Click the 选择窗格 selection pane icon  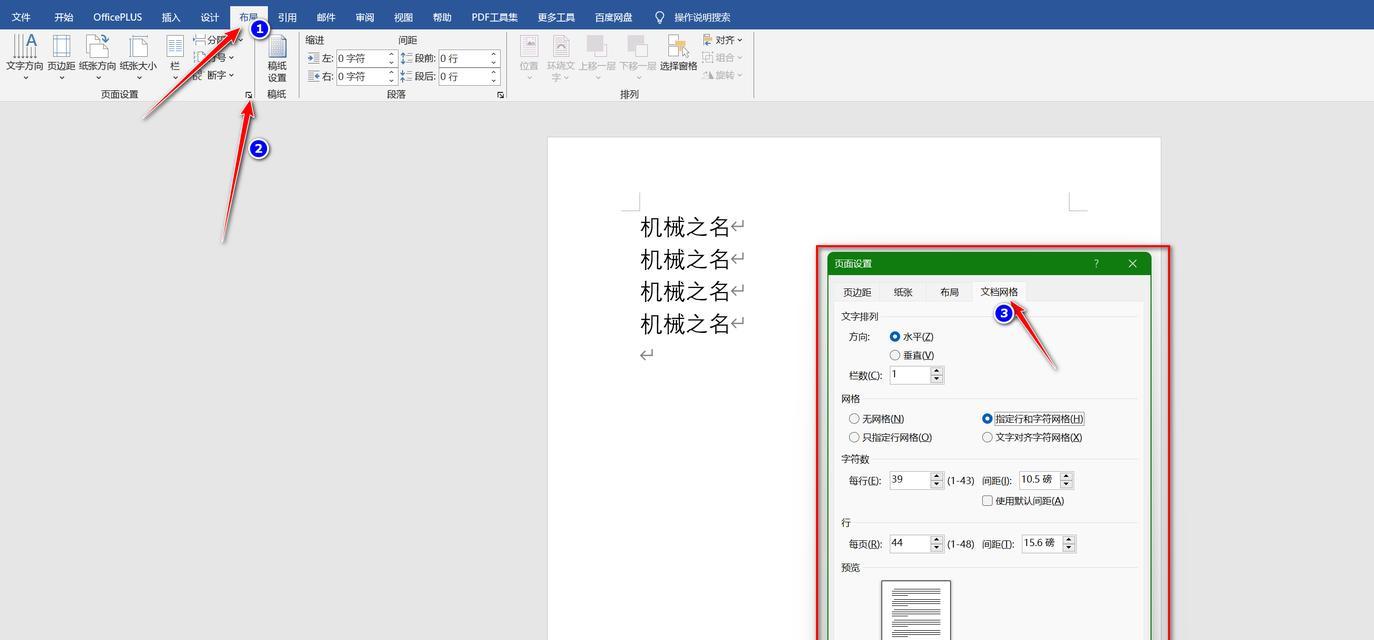[678, 46]
